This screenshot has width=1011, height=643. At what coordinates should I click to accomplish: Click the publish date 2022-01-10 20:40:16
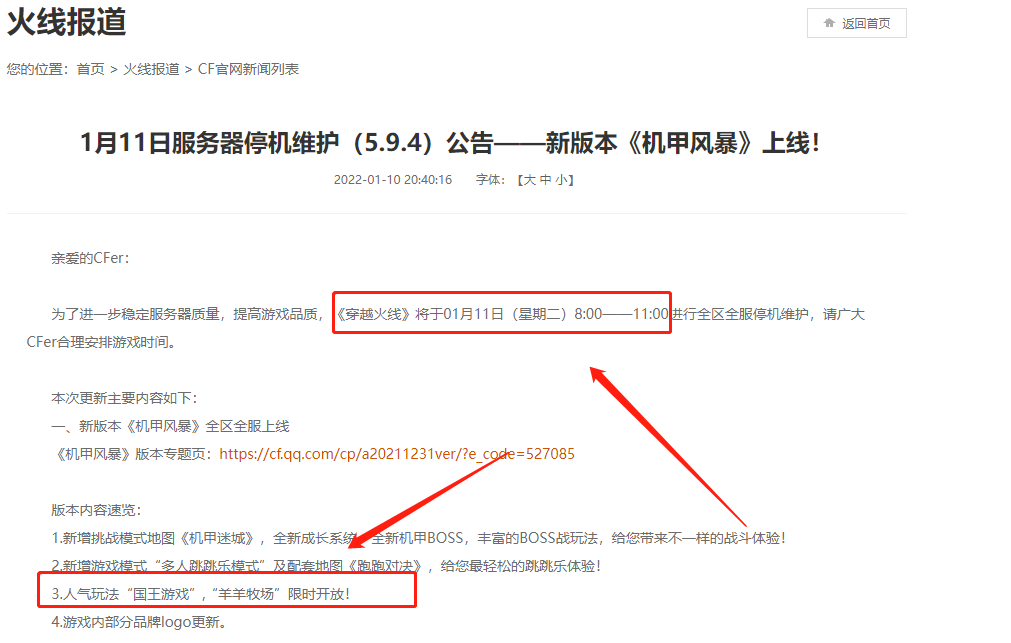(393, 180)
